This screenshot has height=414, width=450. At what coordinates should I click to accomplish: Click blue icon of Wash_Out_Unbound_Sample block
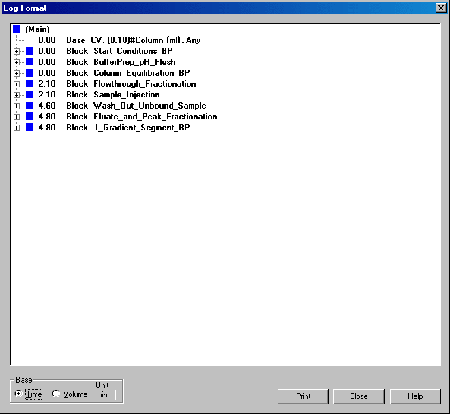(x=30, y=106)
